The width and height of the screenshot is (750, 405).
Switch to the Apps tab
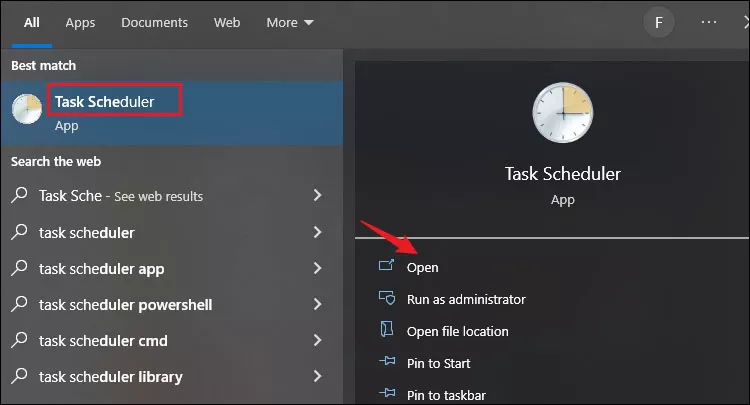tap(80, 22)
